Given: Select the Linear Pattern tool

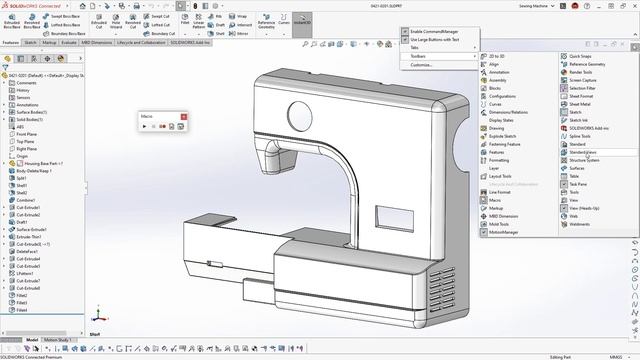Looking at the screenshot, I should 198,21.
